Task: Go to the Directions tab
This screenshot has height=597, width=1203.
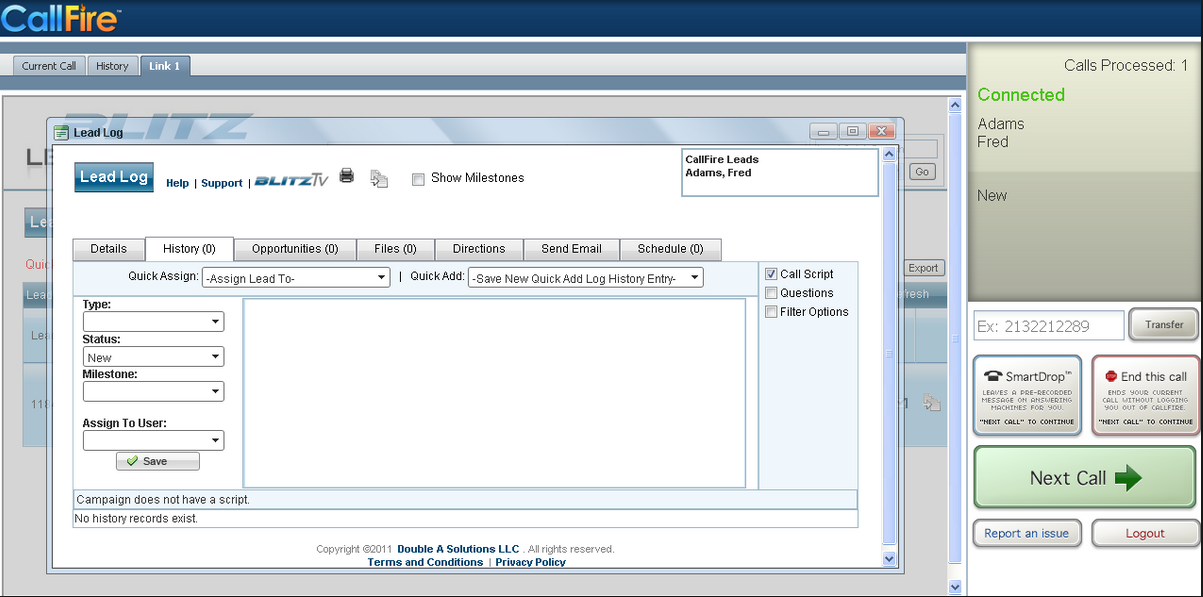Action: (x=479, y=249)
